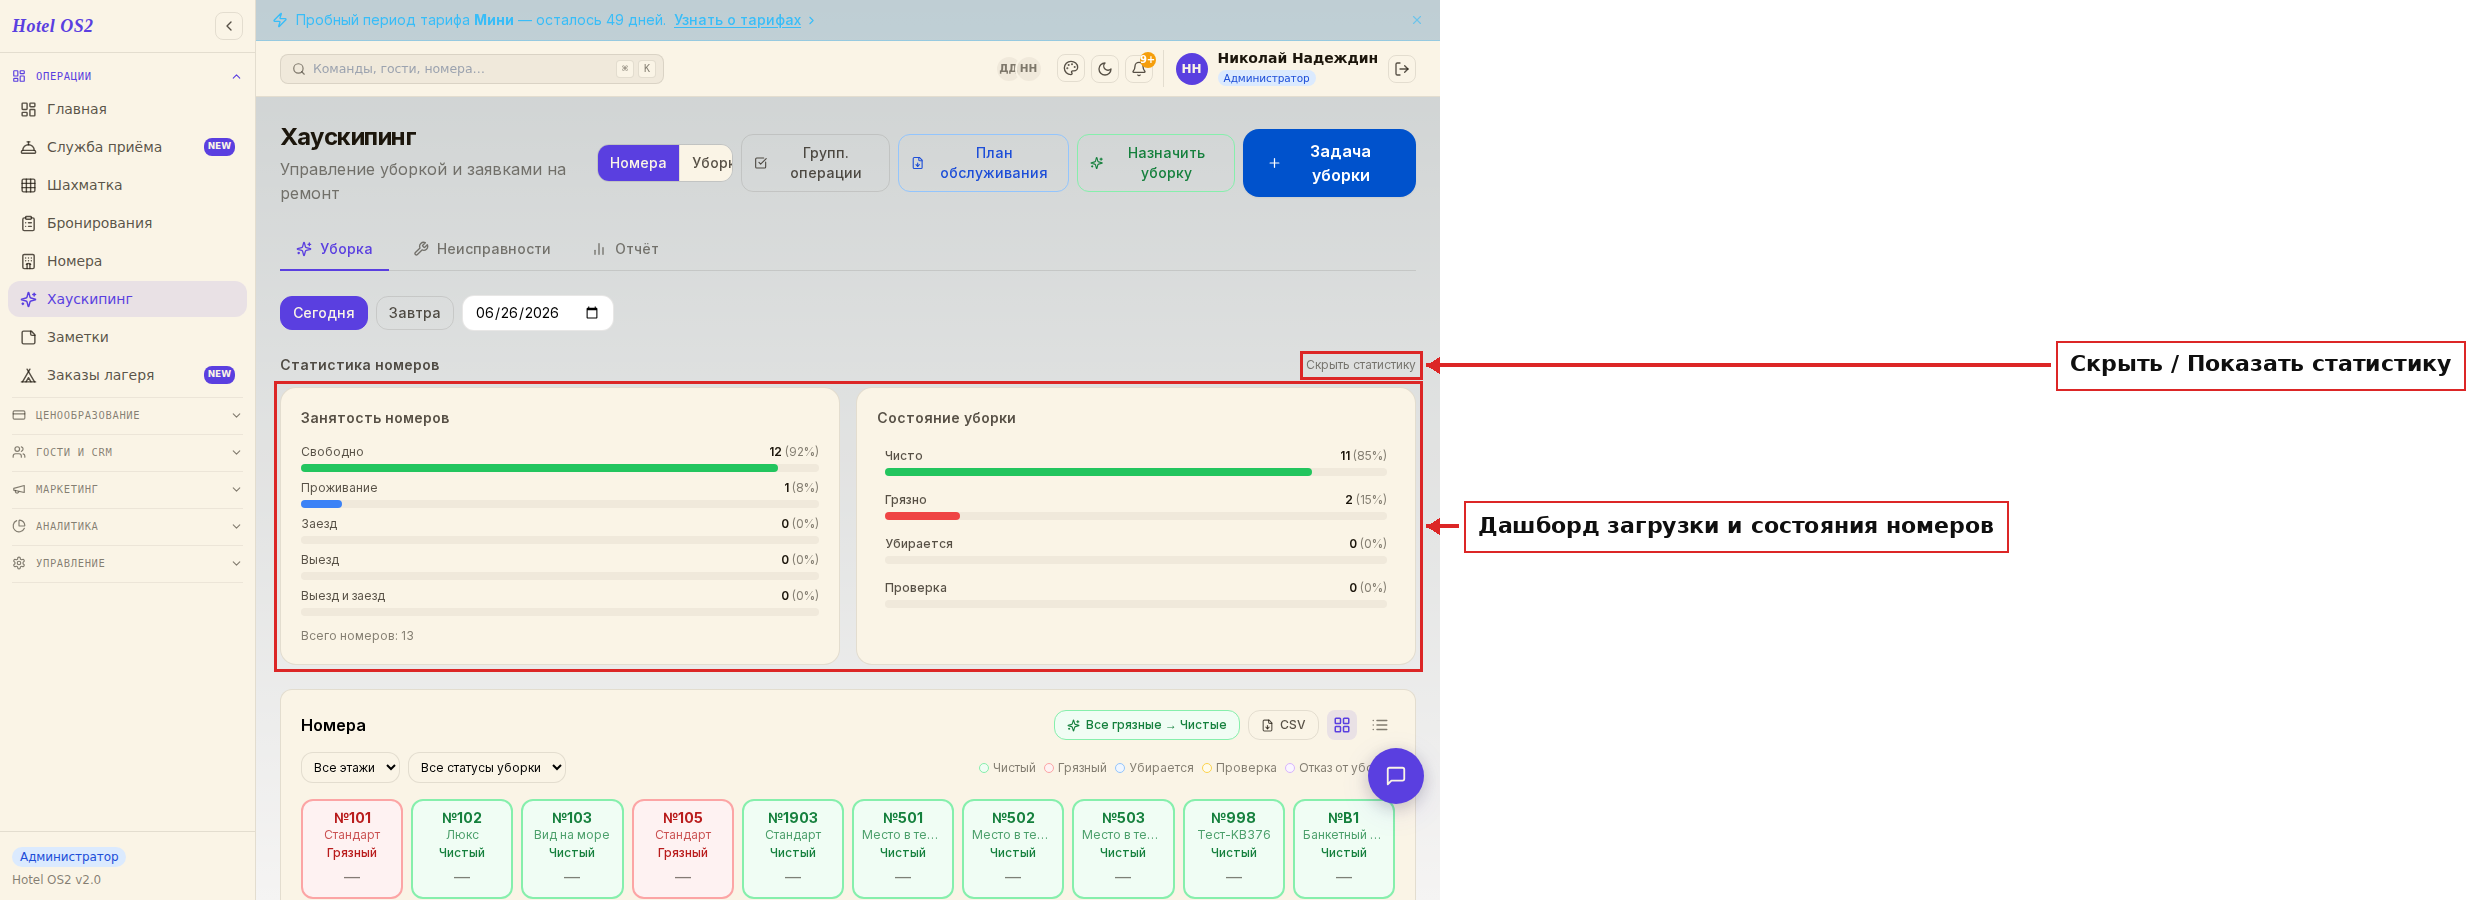Image resolution: width=2489 pixels, height=900 pixels.
Task: Open the Все этажи dropdown
Action: point(350,768)
